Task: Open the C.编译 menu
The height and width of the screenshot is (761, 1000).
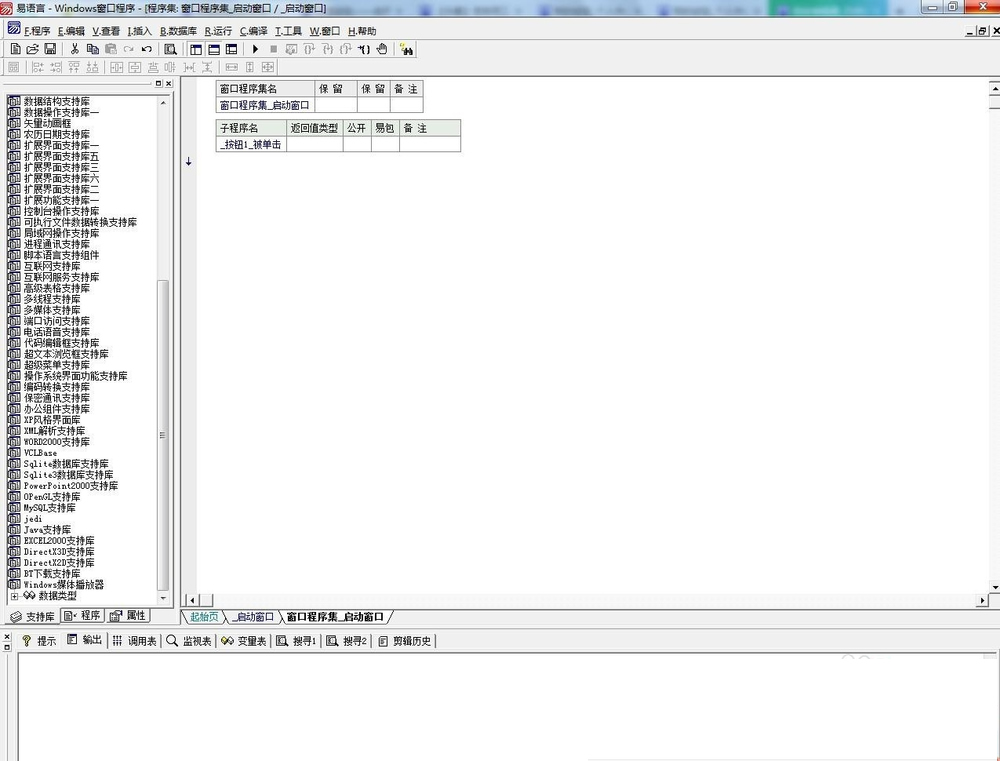Action: coord(254,31)
